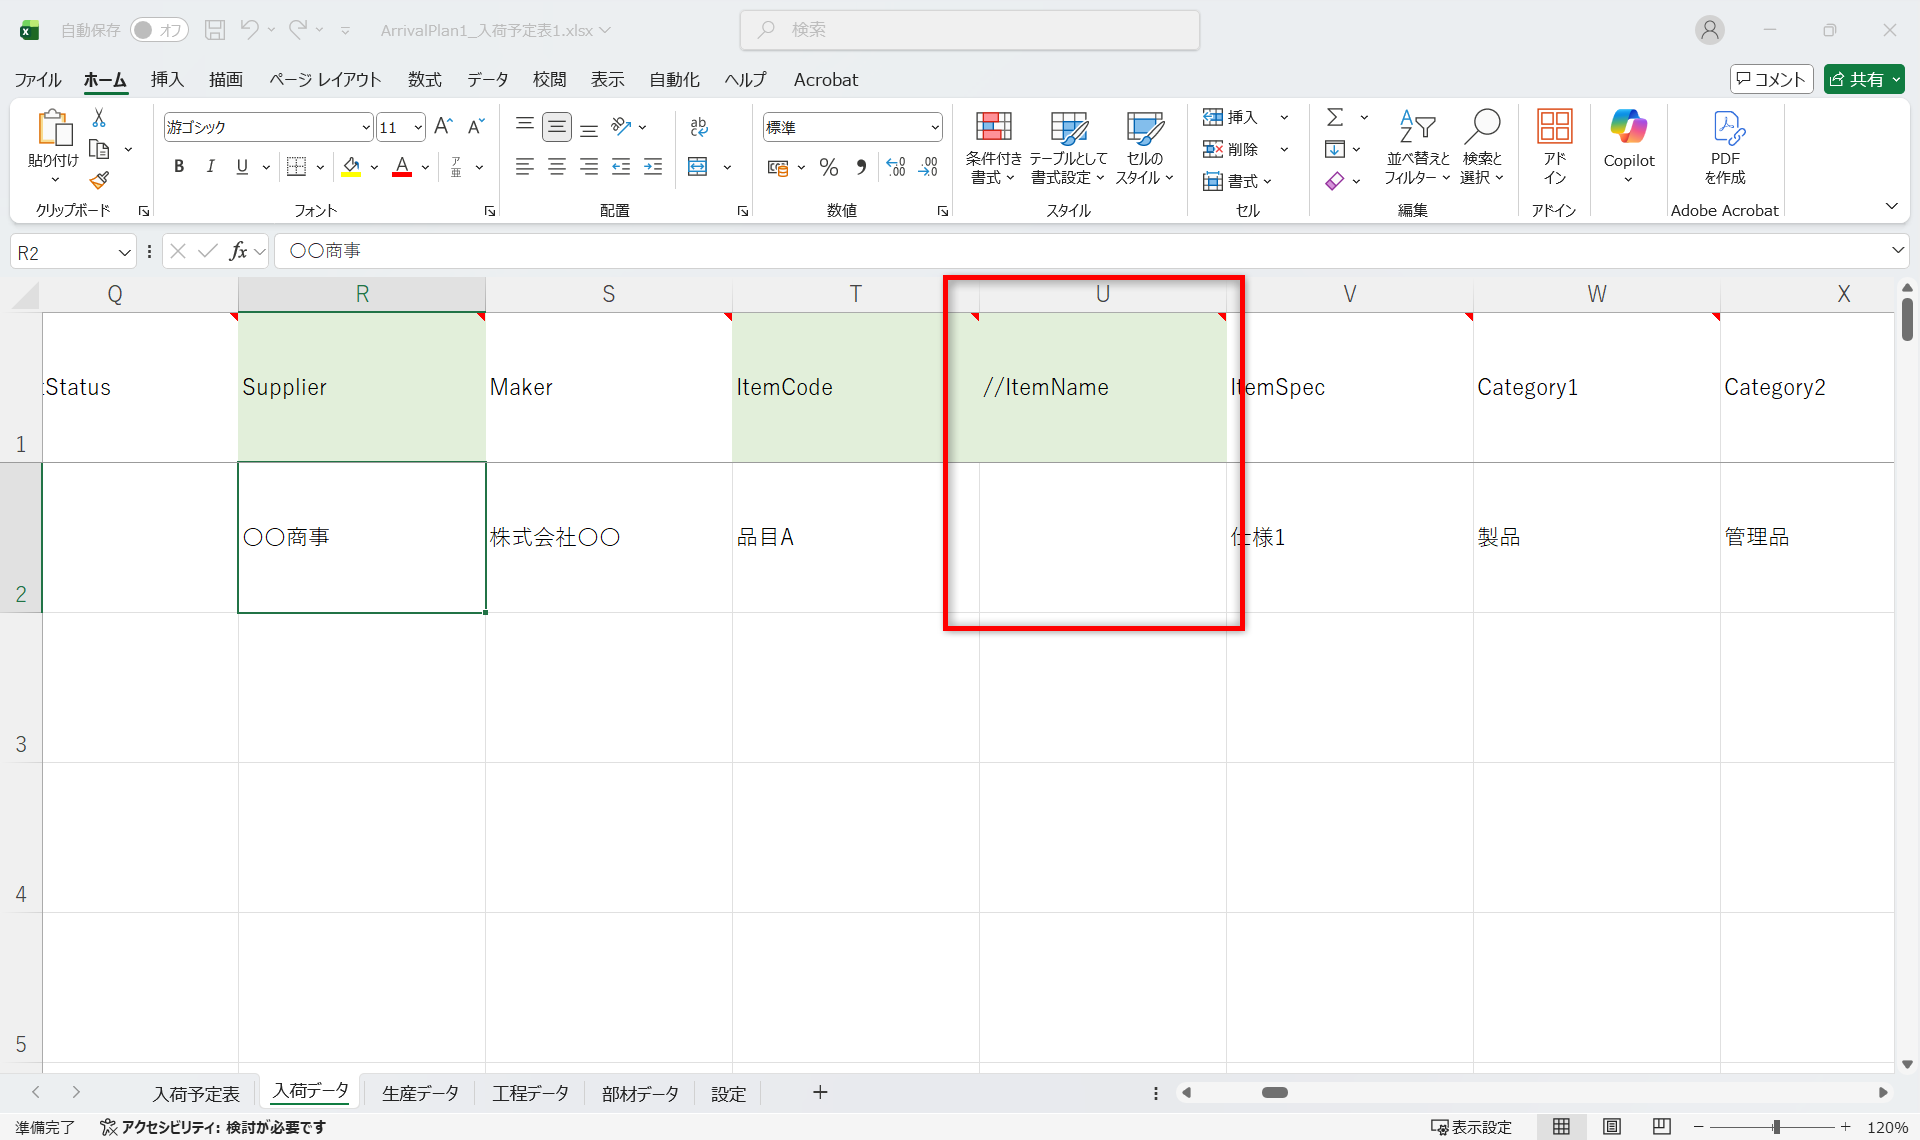Screen dimensions: 1920x1140
Task: Click the AutoSum sigma icon
Action: tap(1334, 118)
